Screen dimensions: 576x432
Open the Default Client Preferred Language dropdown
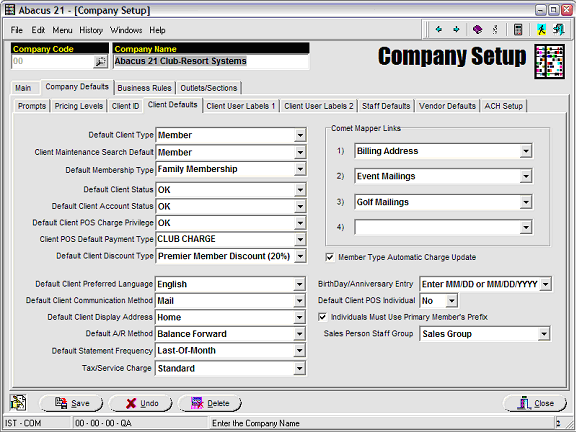pyautogui.click(x=299, y=284)
